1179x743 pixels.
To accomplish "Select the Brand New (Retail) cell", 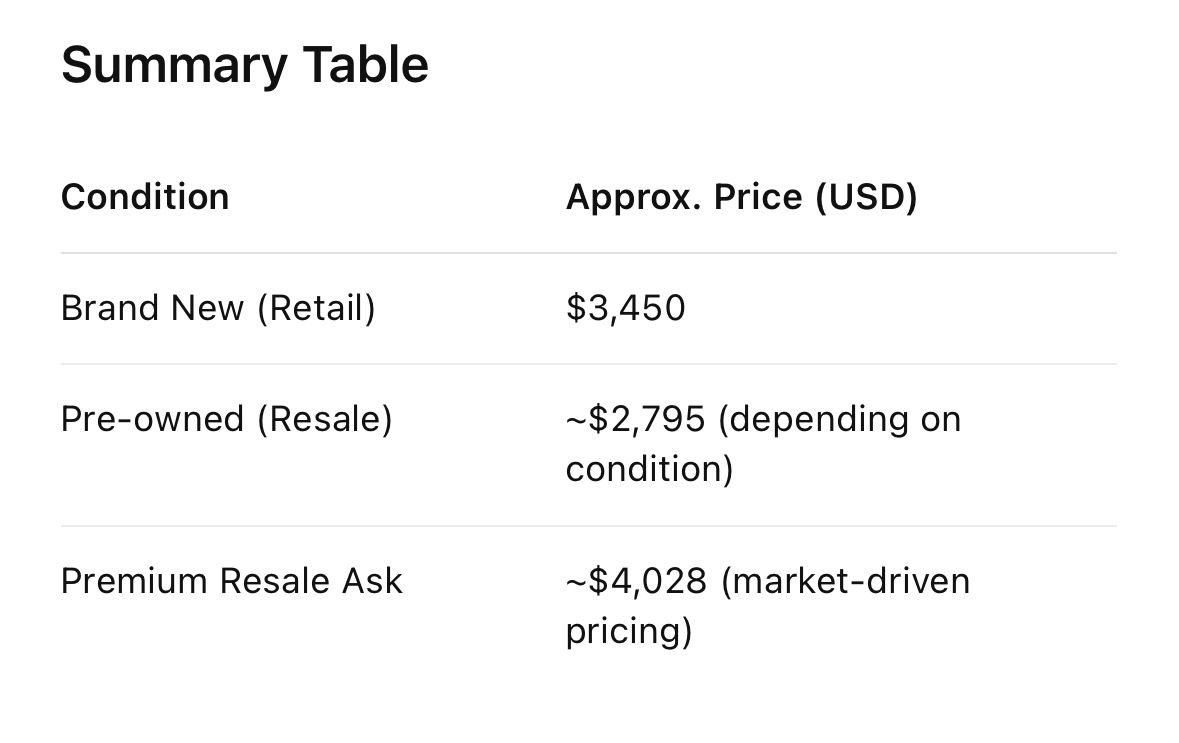I will click(x=218, y=308).
